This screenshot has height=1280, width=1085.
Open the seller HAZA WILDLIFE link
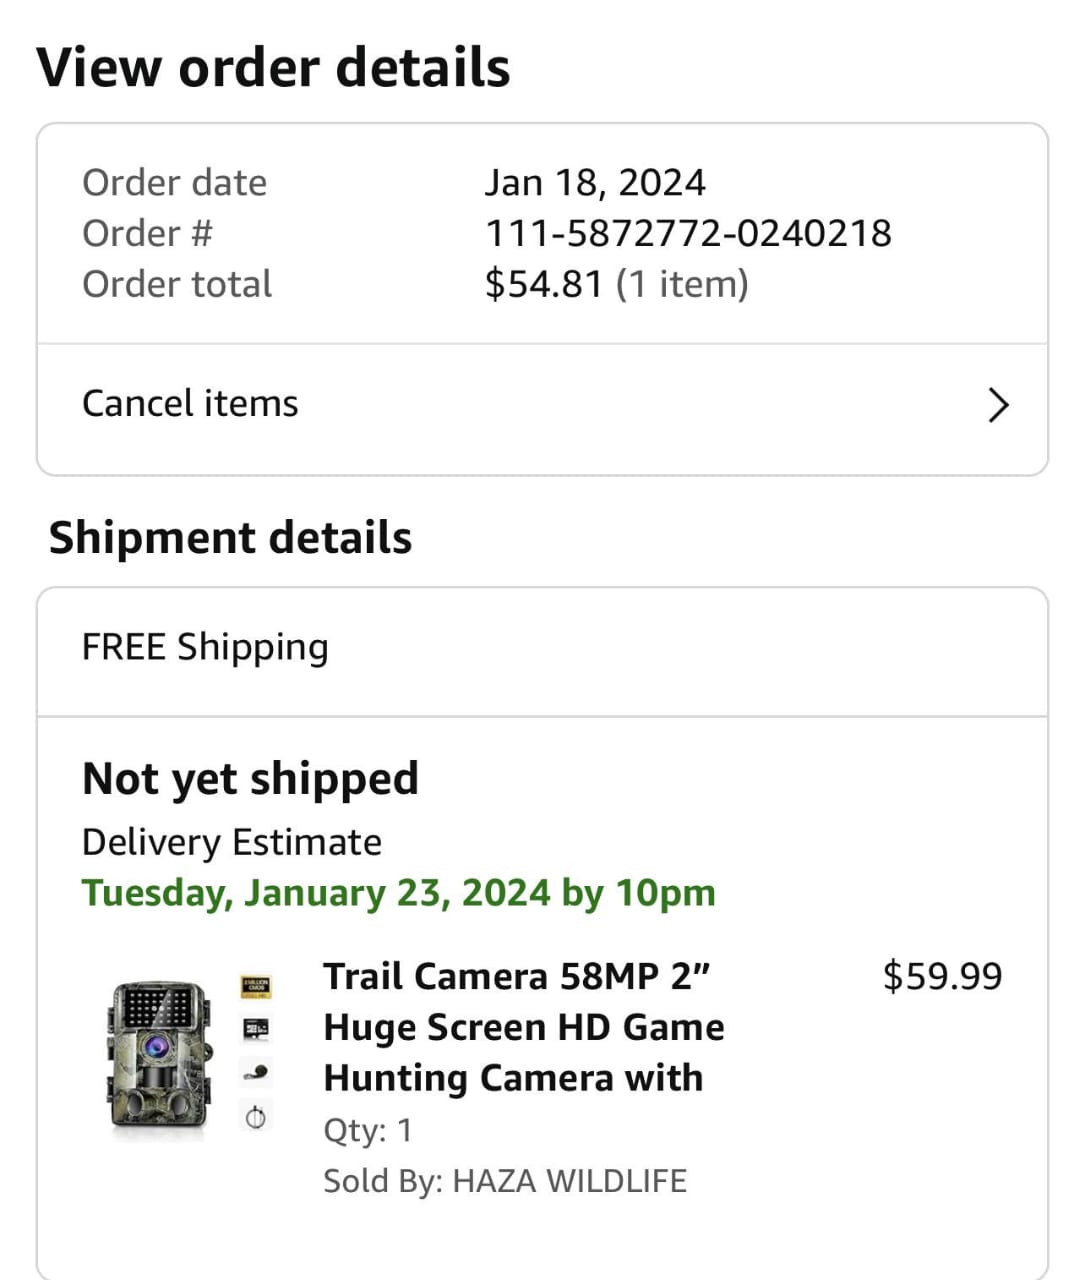pyautogui.click(x=569, y=1181)
